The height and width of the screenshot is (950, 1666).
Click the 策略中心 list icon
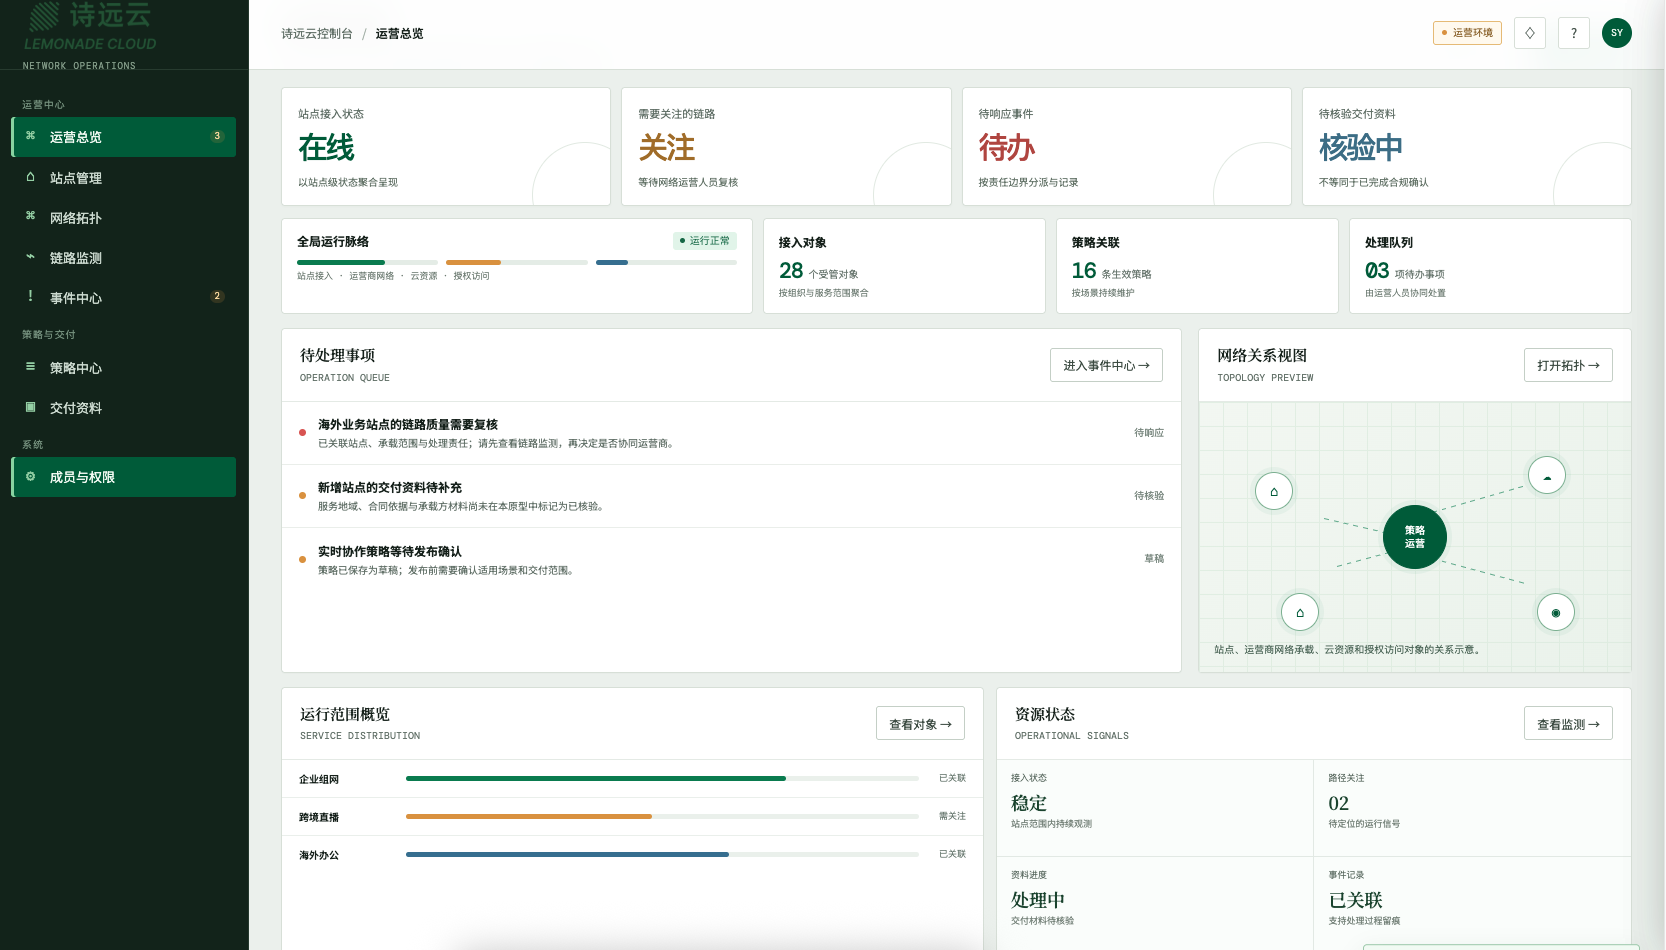click(x=30, y=367)
